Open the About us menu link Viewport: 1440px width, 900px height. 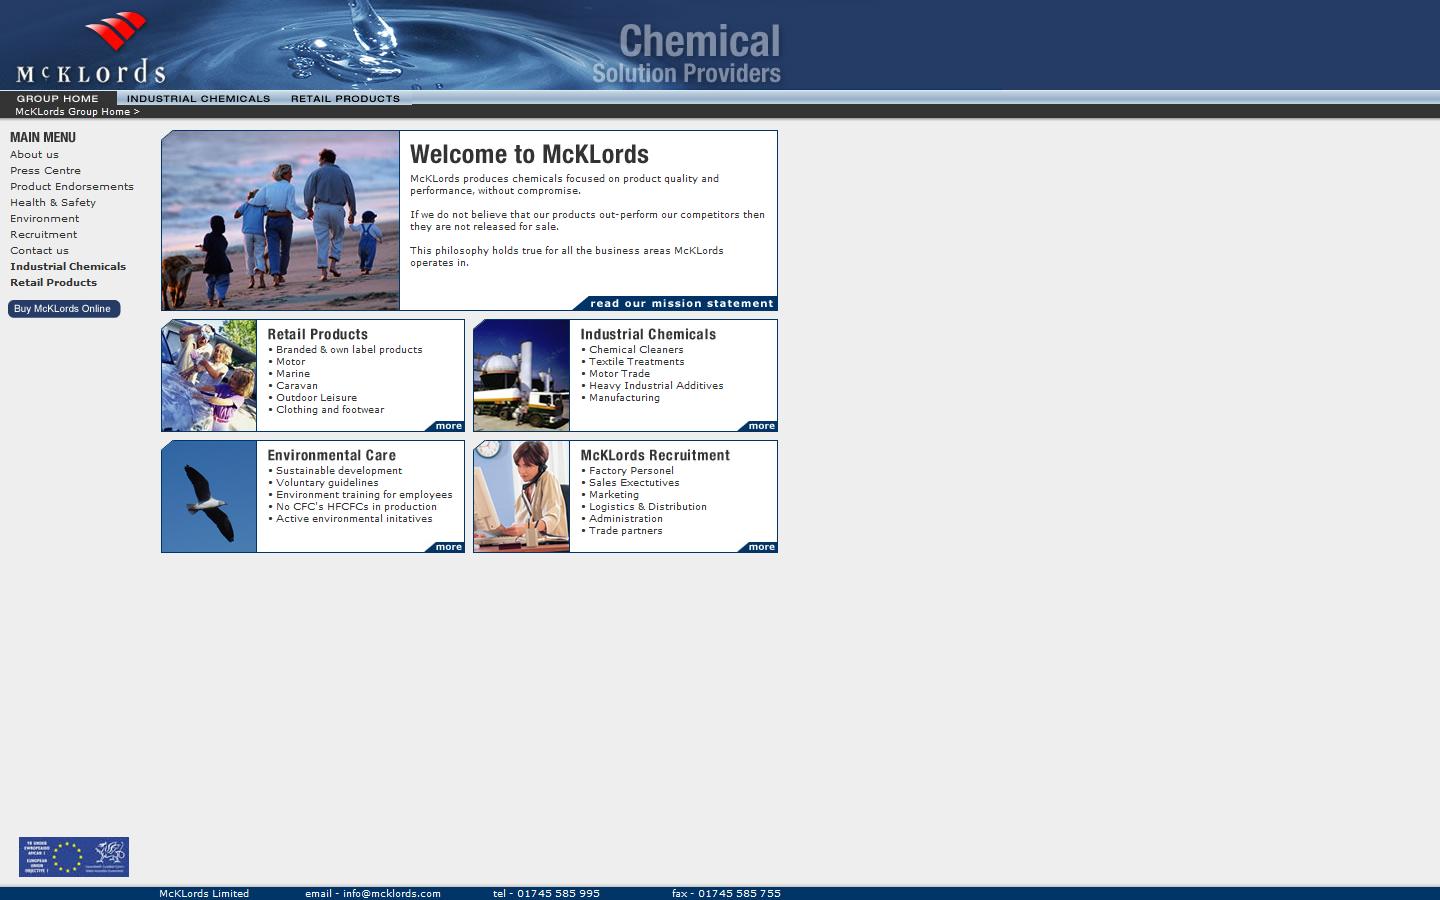[x=34, y=154]
